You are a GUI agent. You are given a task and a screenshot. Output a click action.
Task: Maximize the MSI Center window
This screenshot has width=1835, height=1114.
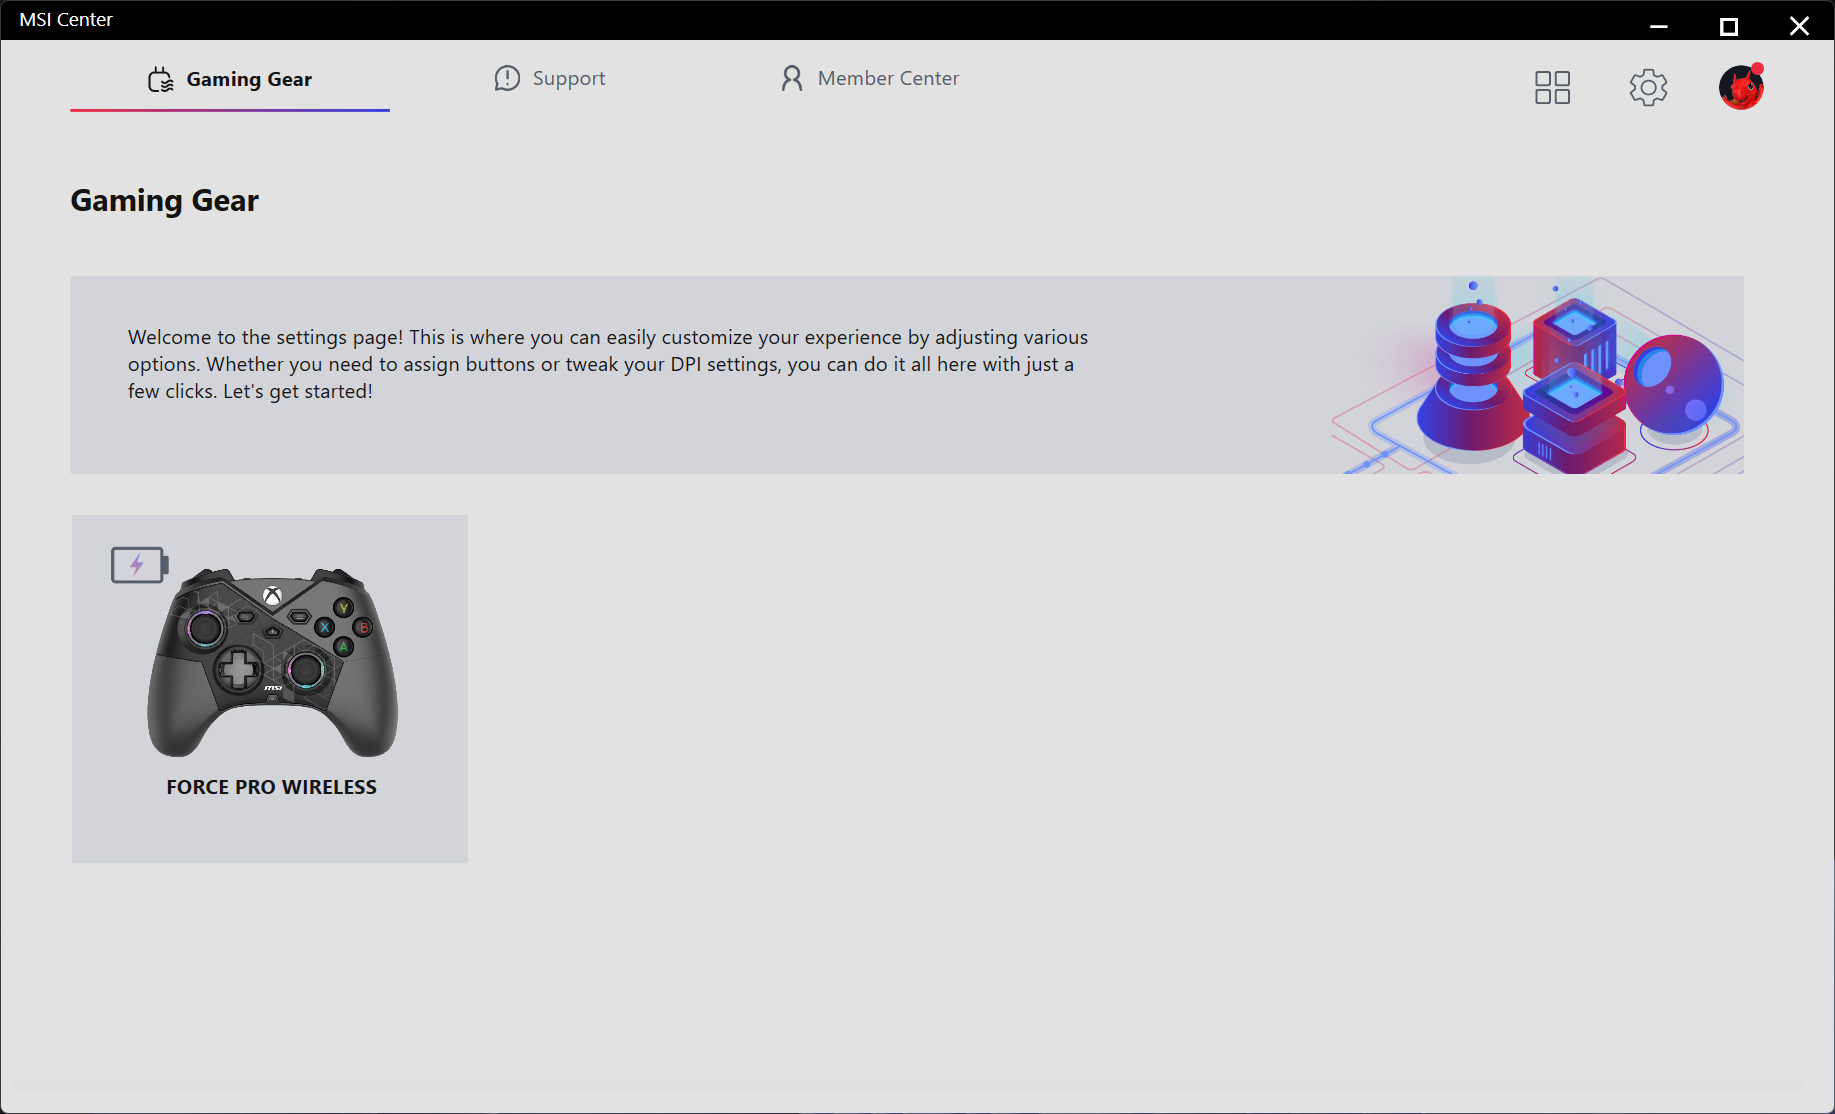point(1728,26)
